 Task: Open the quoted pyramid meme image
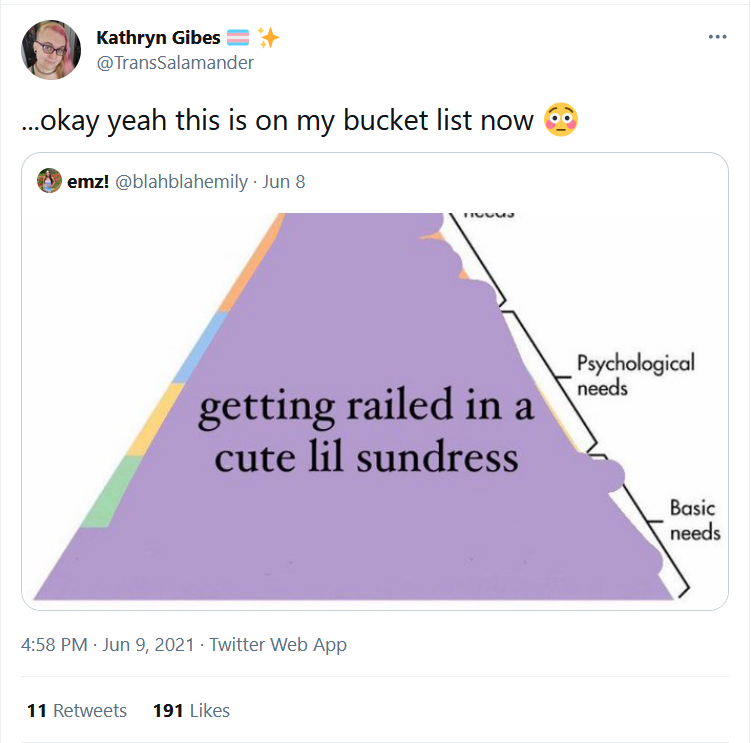coord(375,408)
